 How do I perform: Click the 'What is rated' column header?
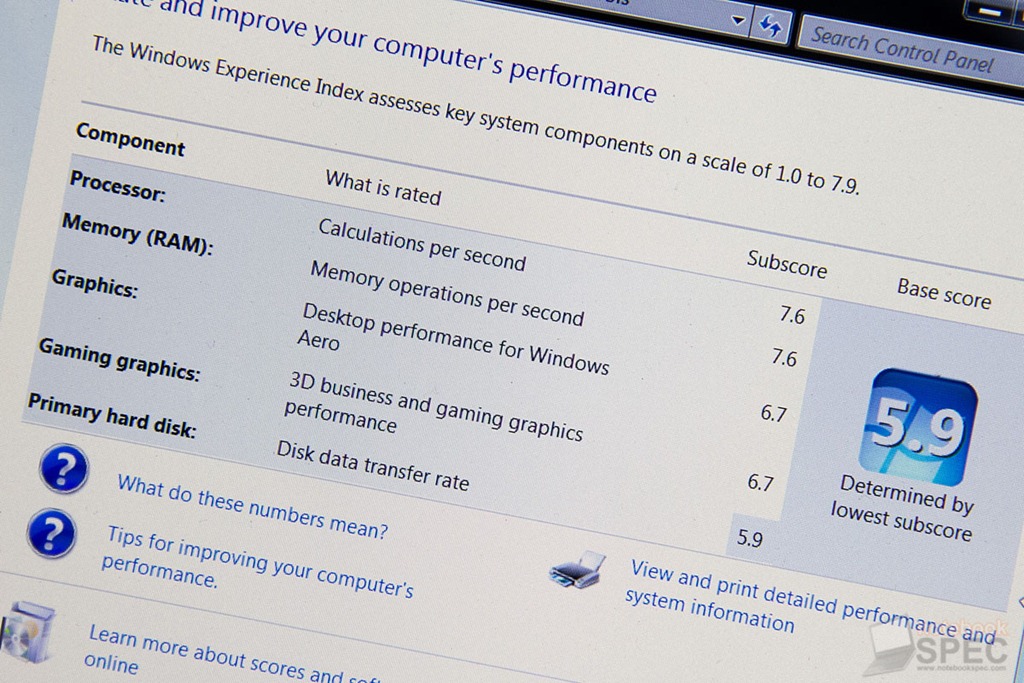click(x=383, y=188)
